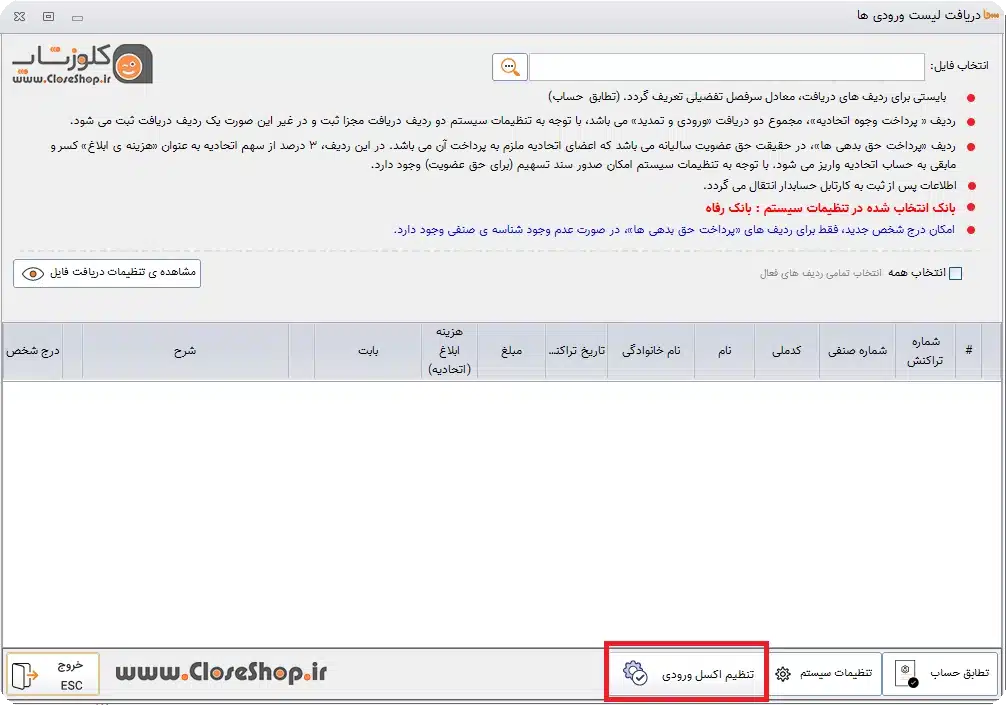The width and height of the screenshot is (1006, 705).
Task: Click the درج شخص column header
Action: [x=33, y=351]
